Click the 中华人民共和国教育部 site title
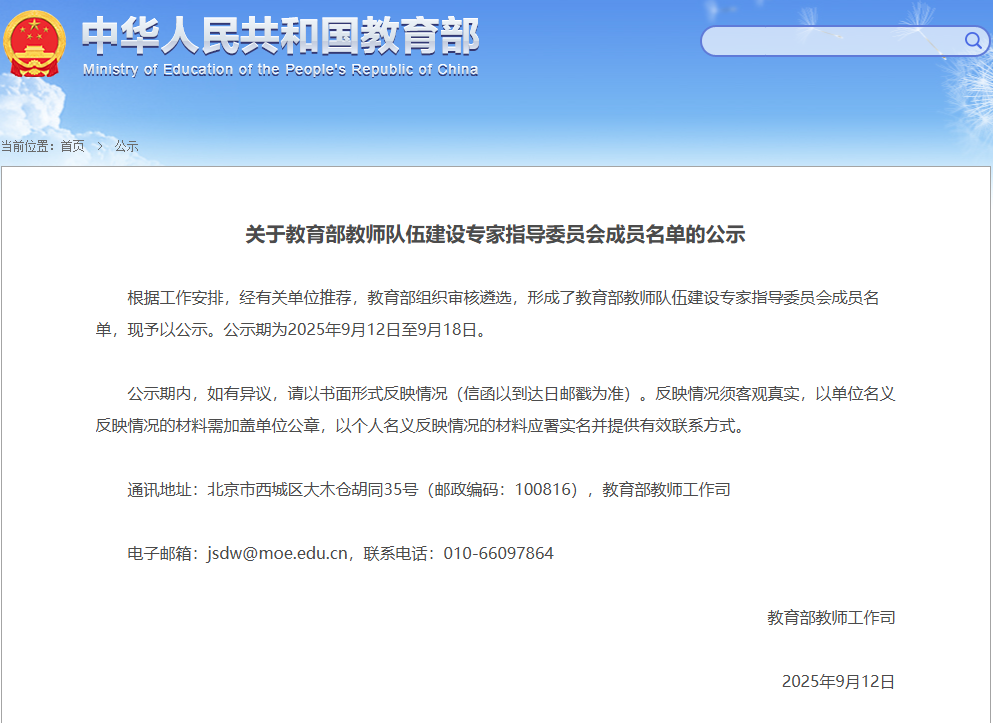Image resolution: width=993 pixels, height=723 pixels. point(281,35)
